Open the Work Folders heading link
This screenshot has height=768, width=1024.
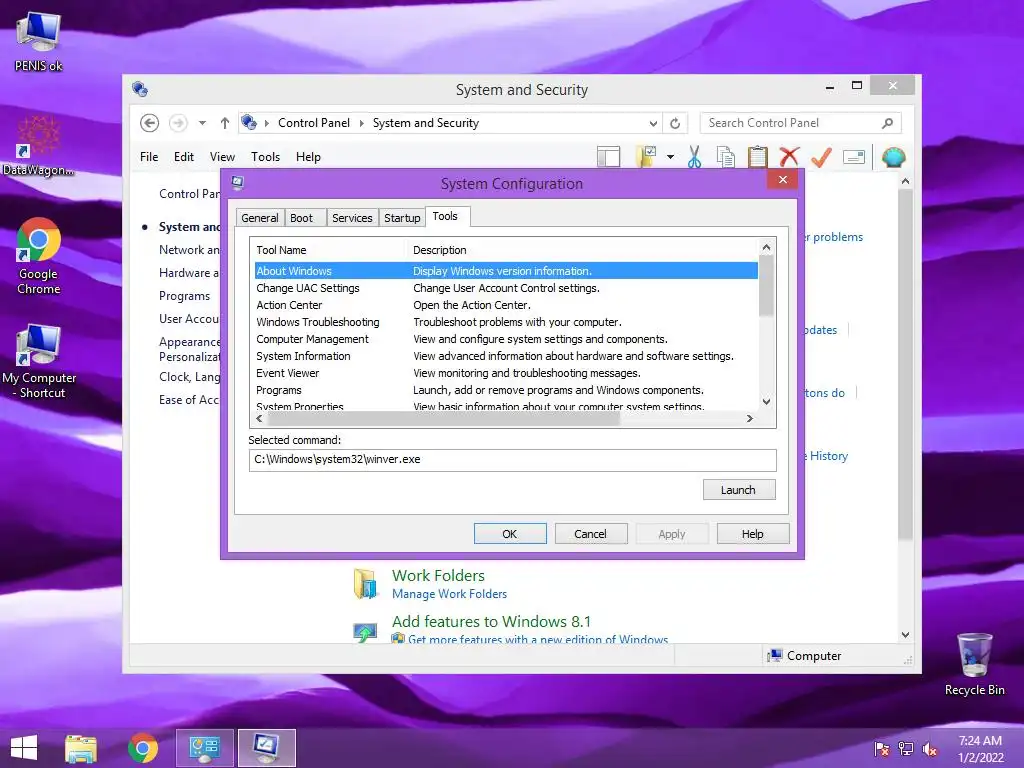coord(438,575)
